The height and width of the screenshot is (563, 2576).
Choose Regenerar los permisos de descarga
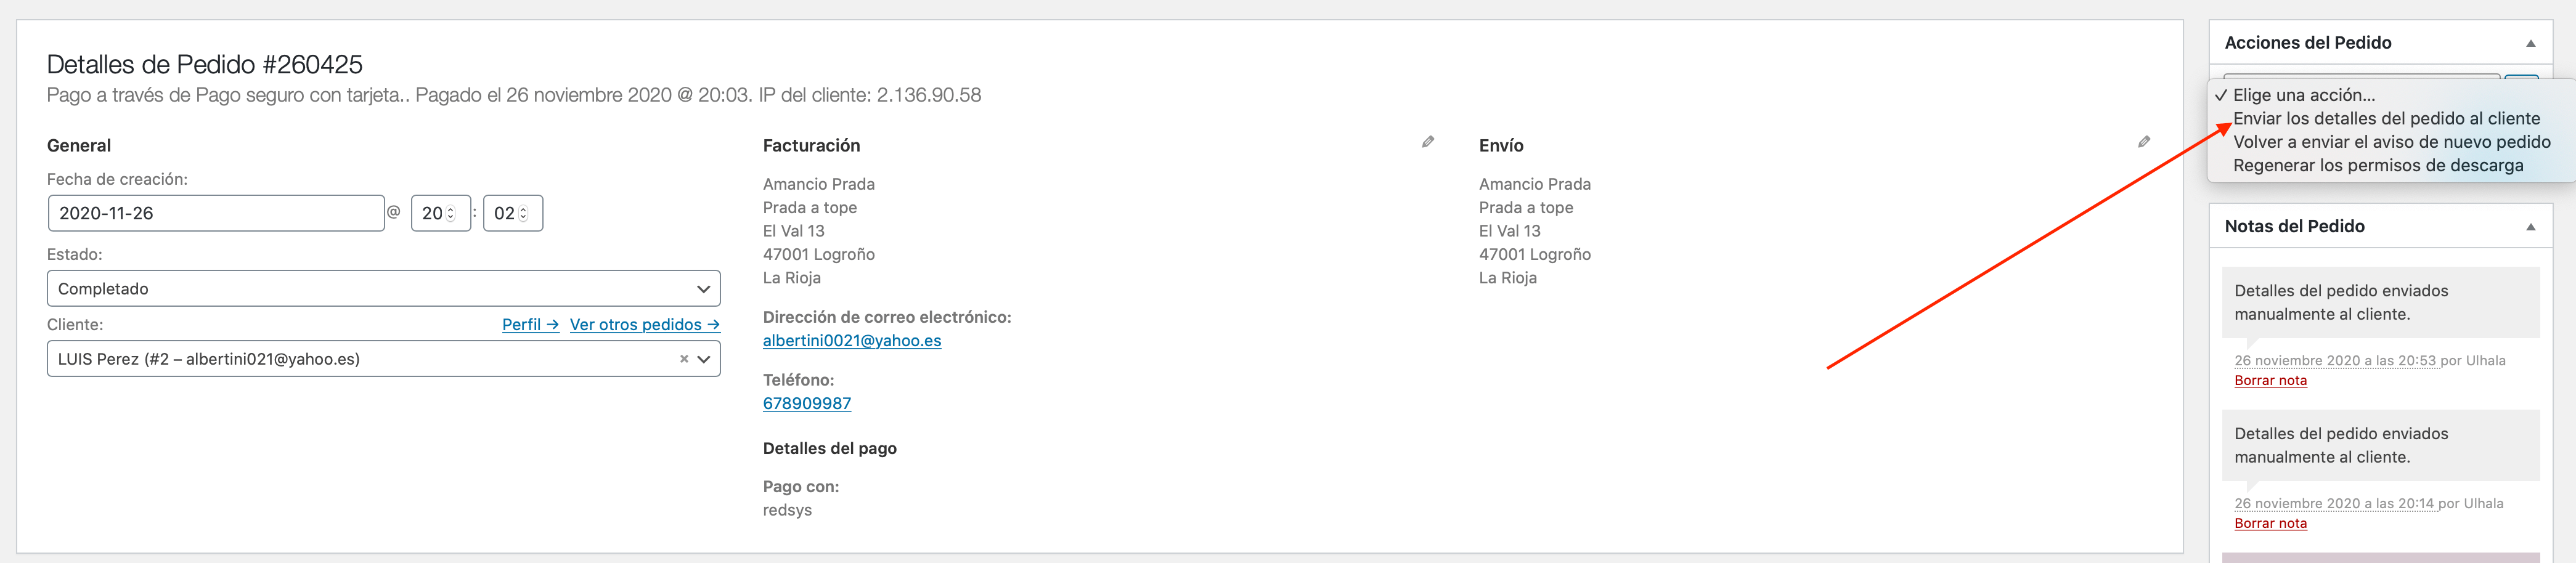pyautogui.click(x=2378, y=166)
